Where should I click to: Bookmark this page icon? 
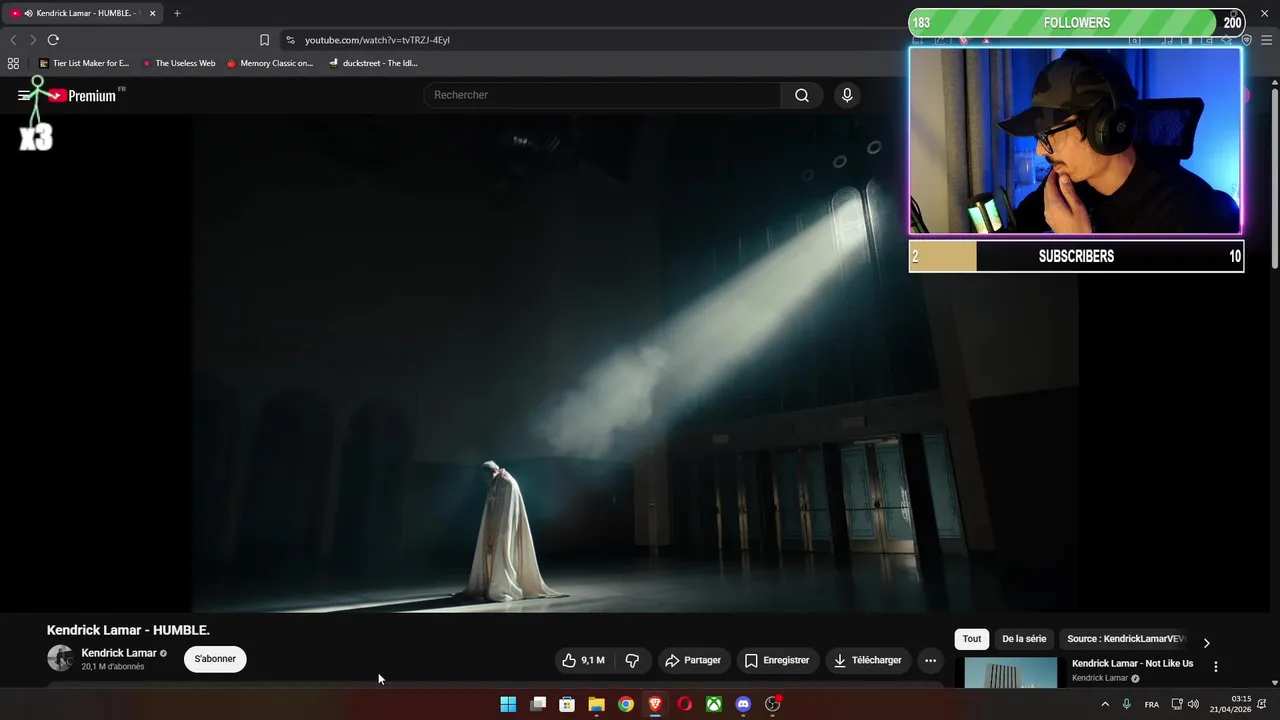point(264,40)
